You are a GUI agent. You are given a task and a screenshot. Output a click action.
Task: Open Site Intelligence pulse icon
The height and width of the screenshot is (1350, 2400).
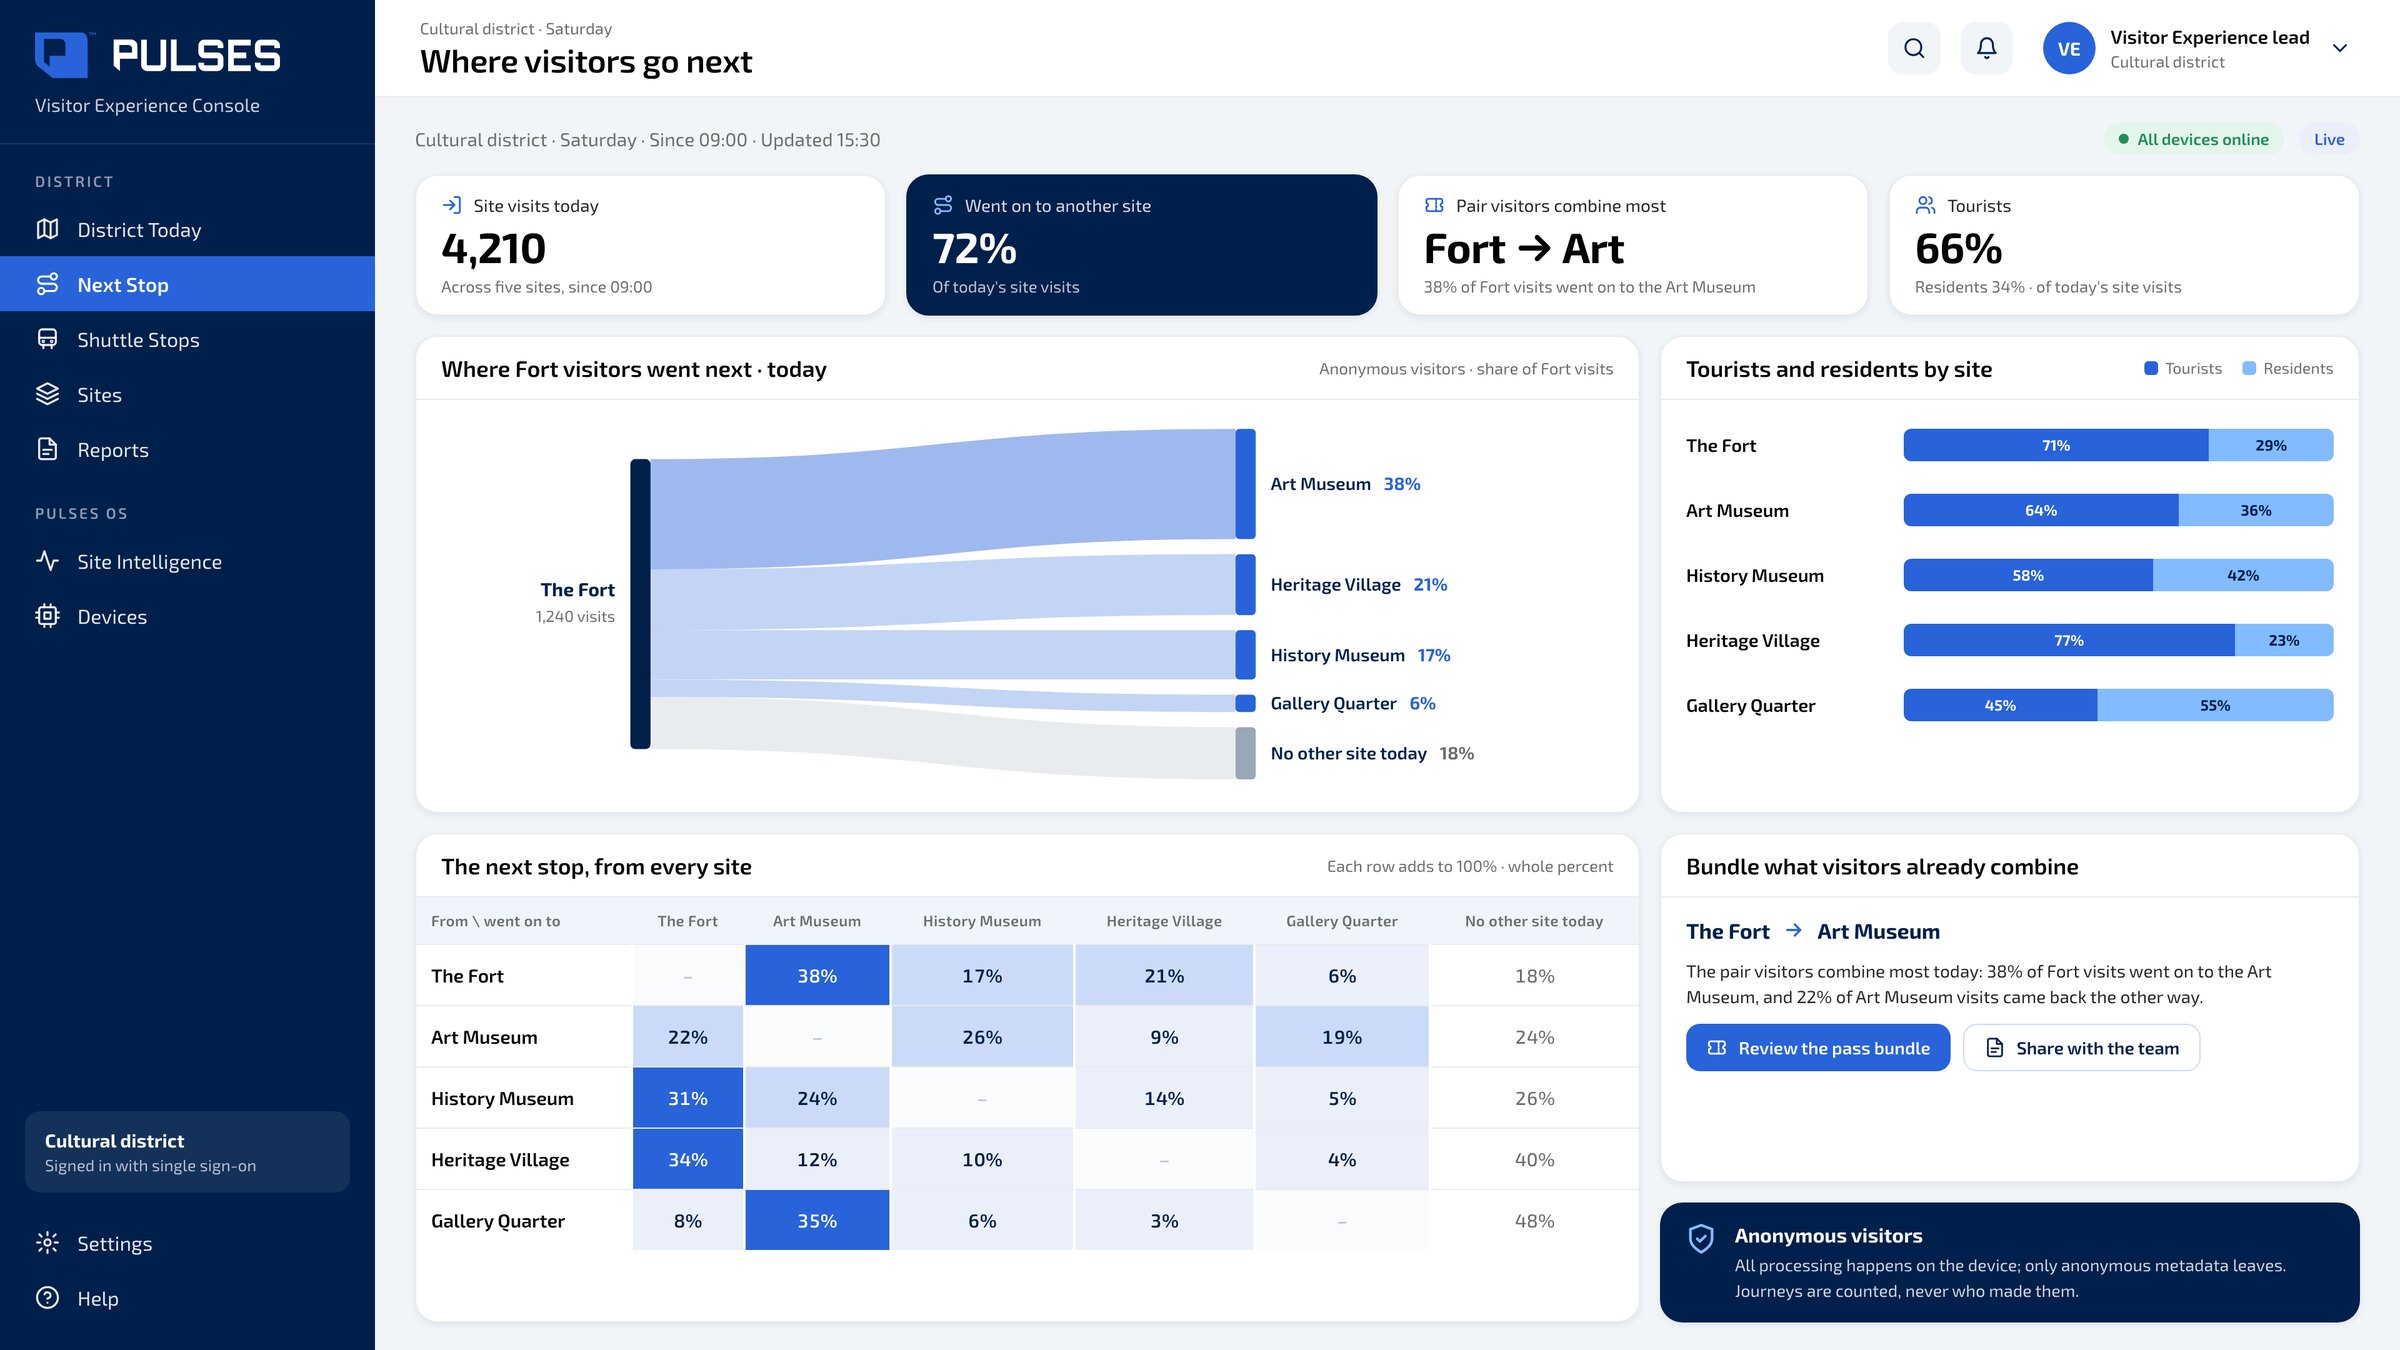47,561
